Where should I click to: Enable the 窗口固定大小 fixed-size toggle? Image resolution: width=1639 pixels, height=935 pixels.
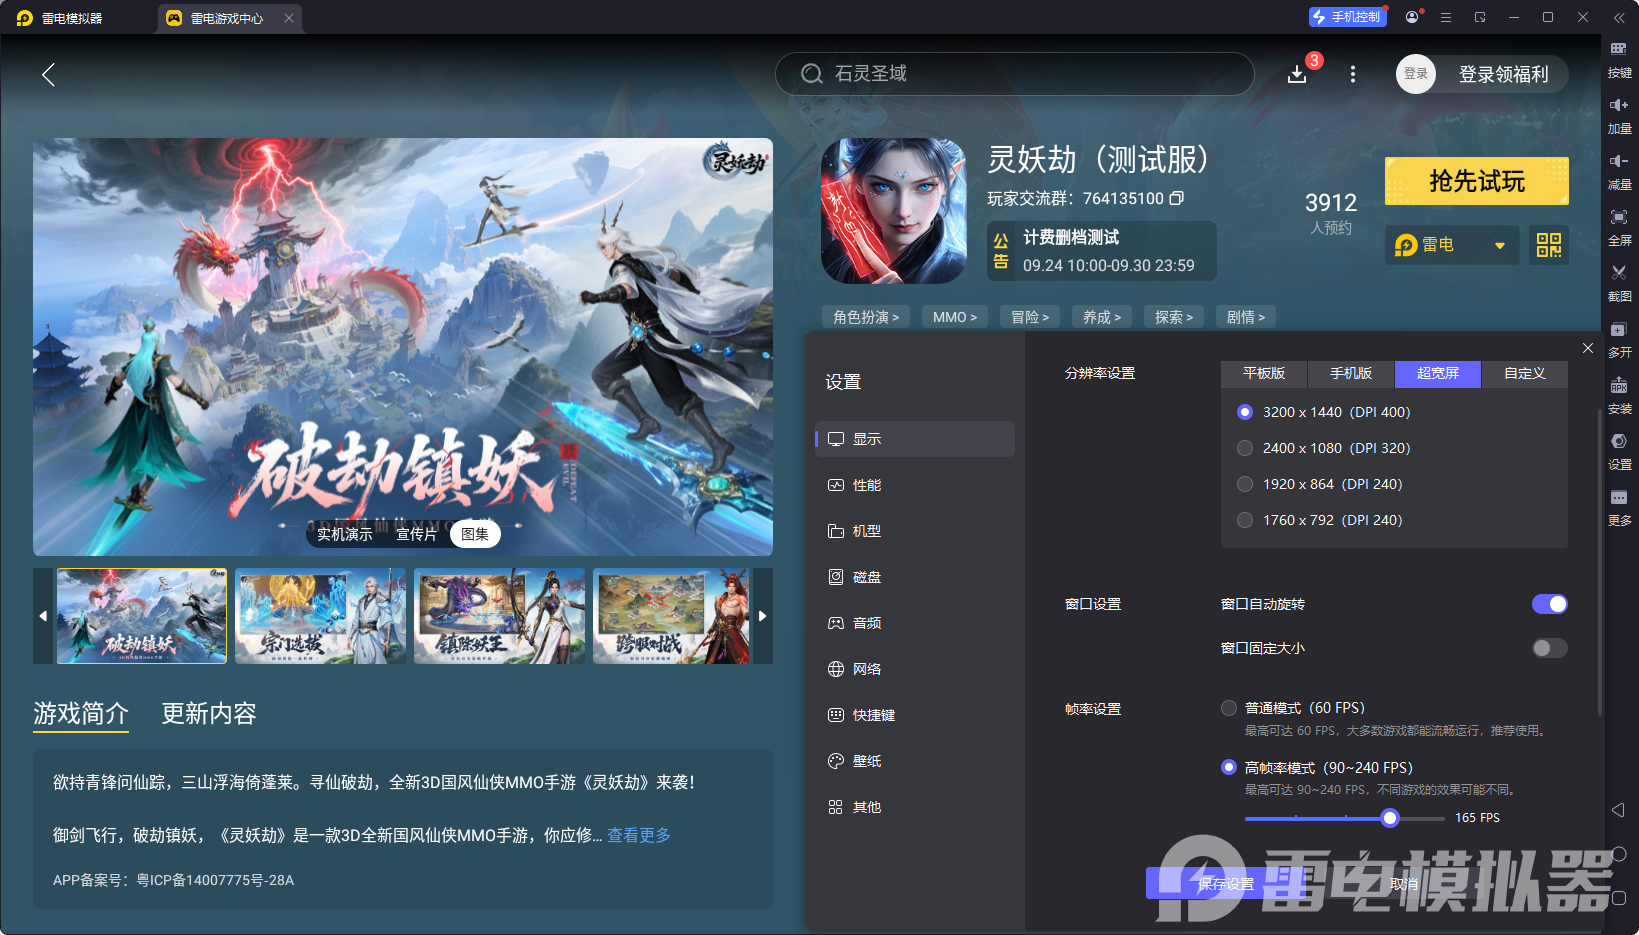click(x=1548, y=648)
